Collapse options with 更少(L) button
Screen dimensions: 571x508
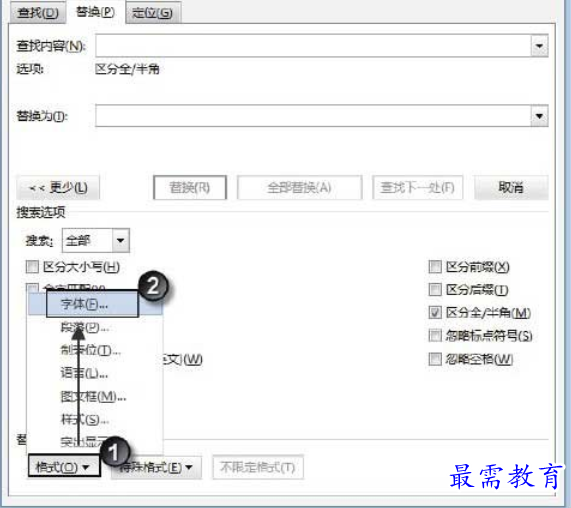58,188
